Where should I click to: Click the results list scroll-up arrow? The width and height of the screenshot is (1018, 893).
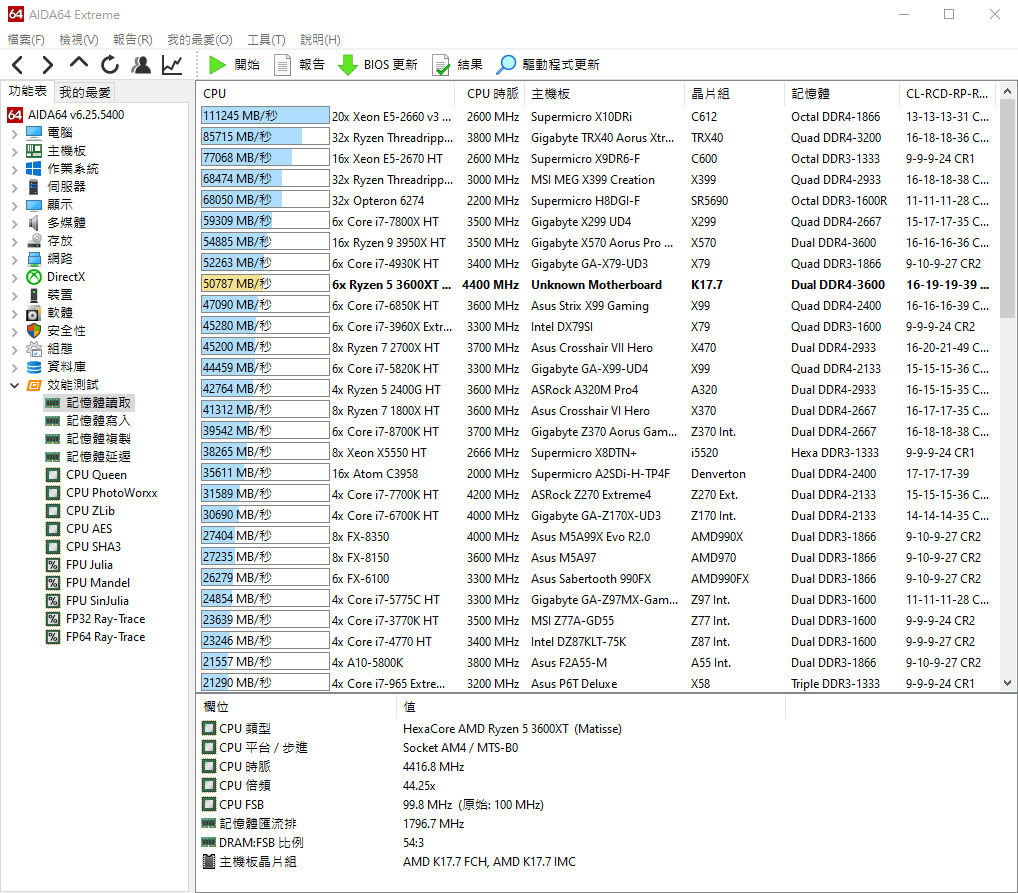tap(1007, 92)
